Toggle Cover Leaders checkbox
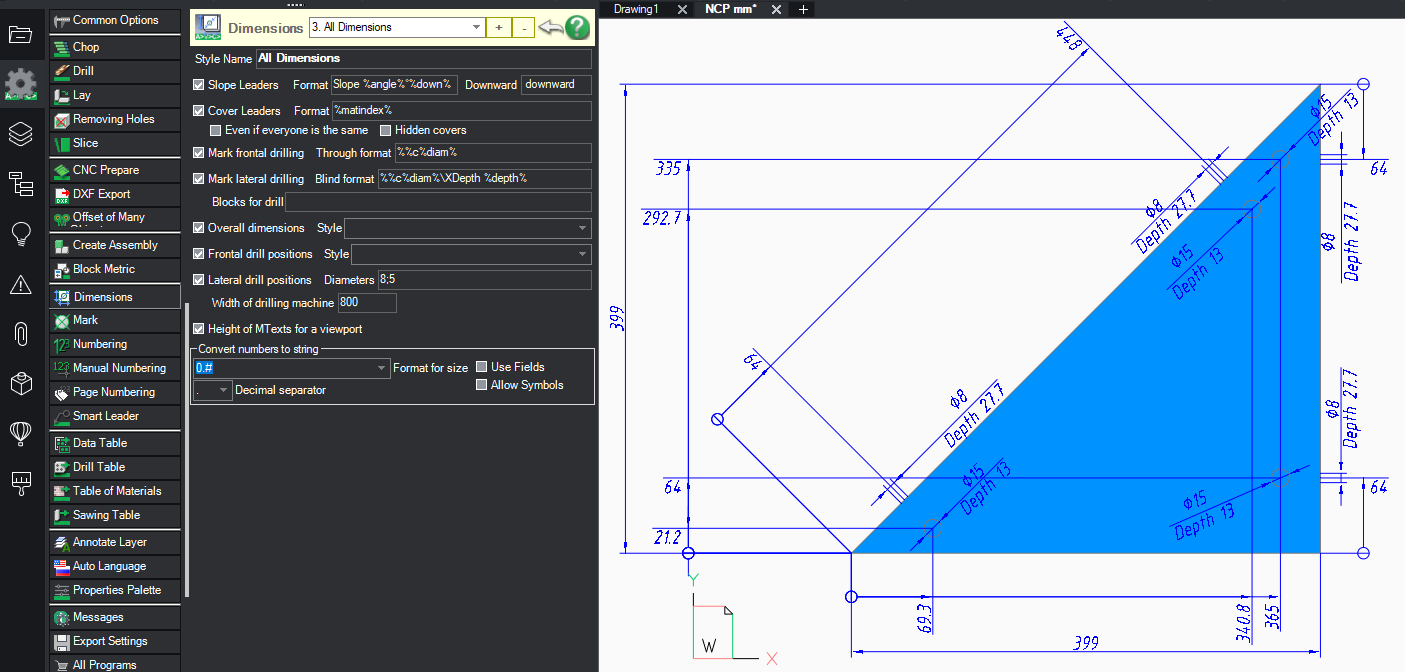This screenshot has height=672, width=1405. click(199, 111)
